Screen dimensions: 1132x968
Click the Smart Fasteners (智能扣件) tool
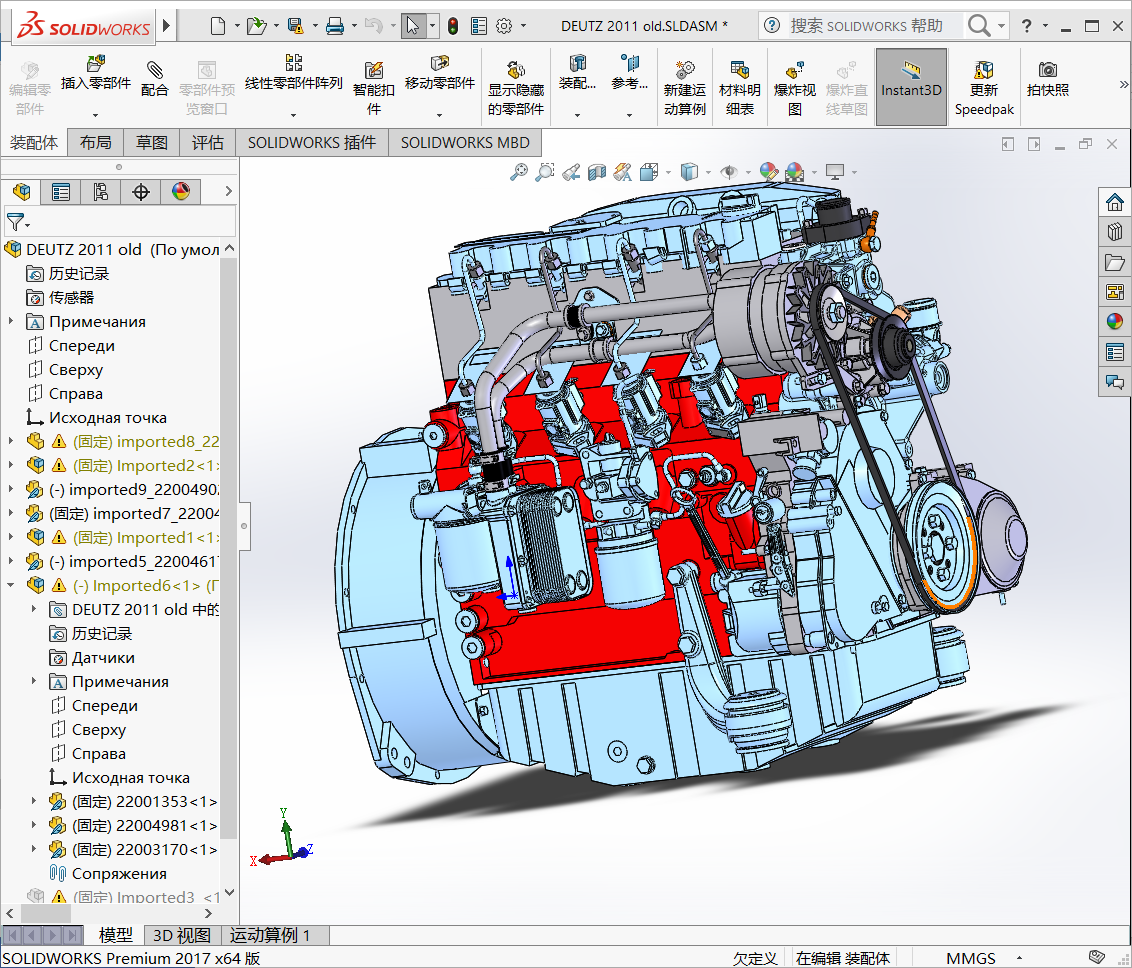(x=373, y=88)
